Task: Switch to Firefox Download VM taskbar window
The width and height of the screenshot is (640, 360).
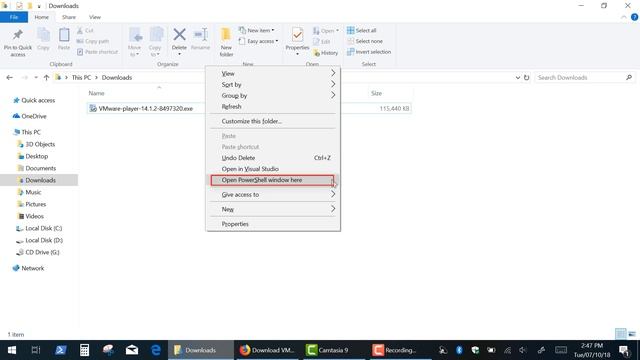Action: click(x=267, y=350)
